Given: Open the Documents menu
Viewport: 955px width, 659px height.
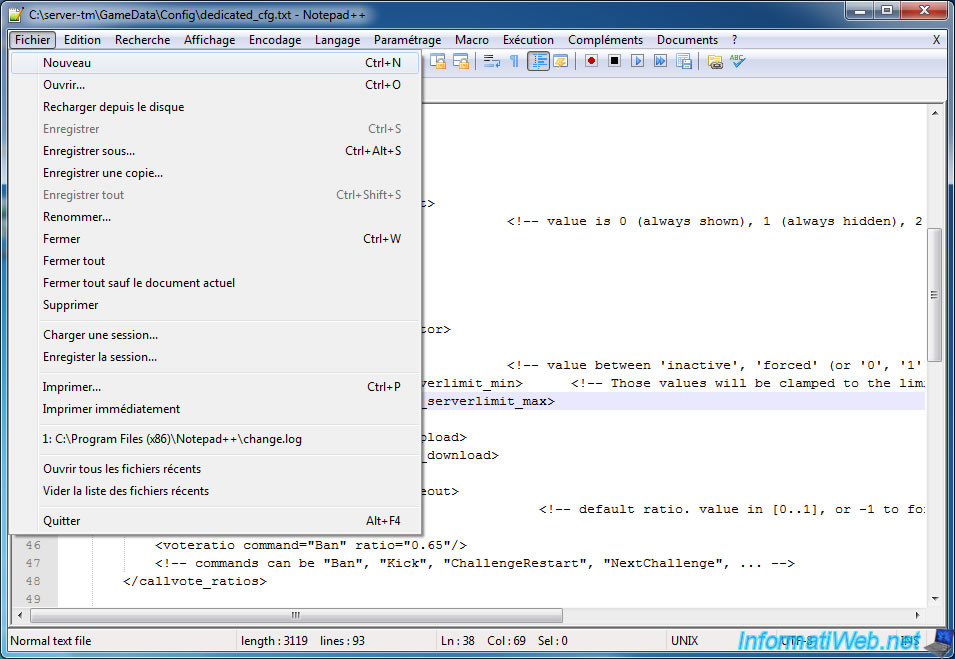Looking at the screenshot, I should (687, 40).
